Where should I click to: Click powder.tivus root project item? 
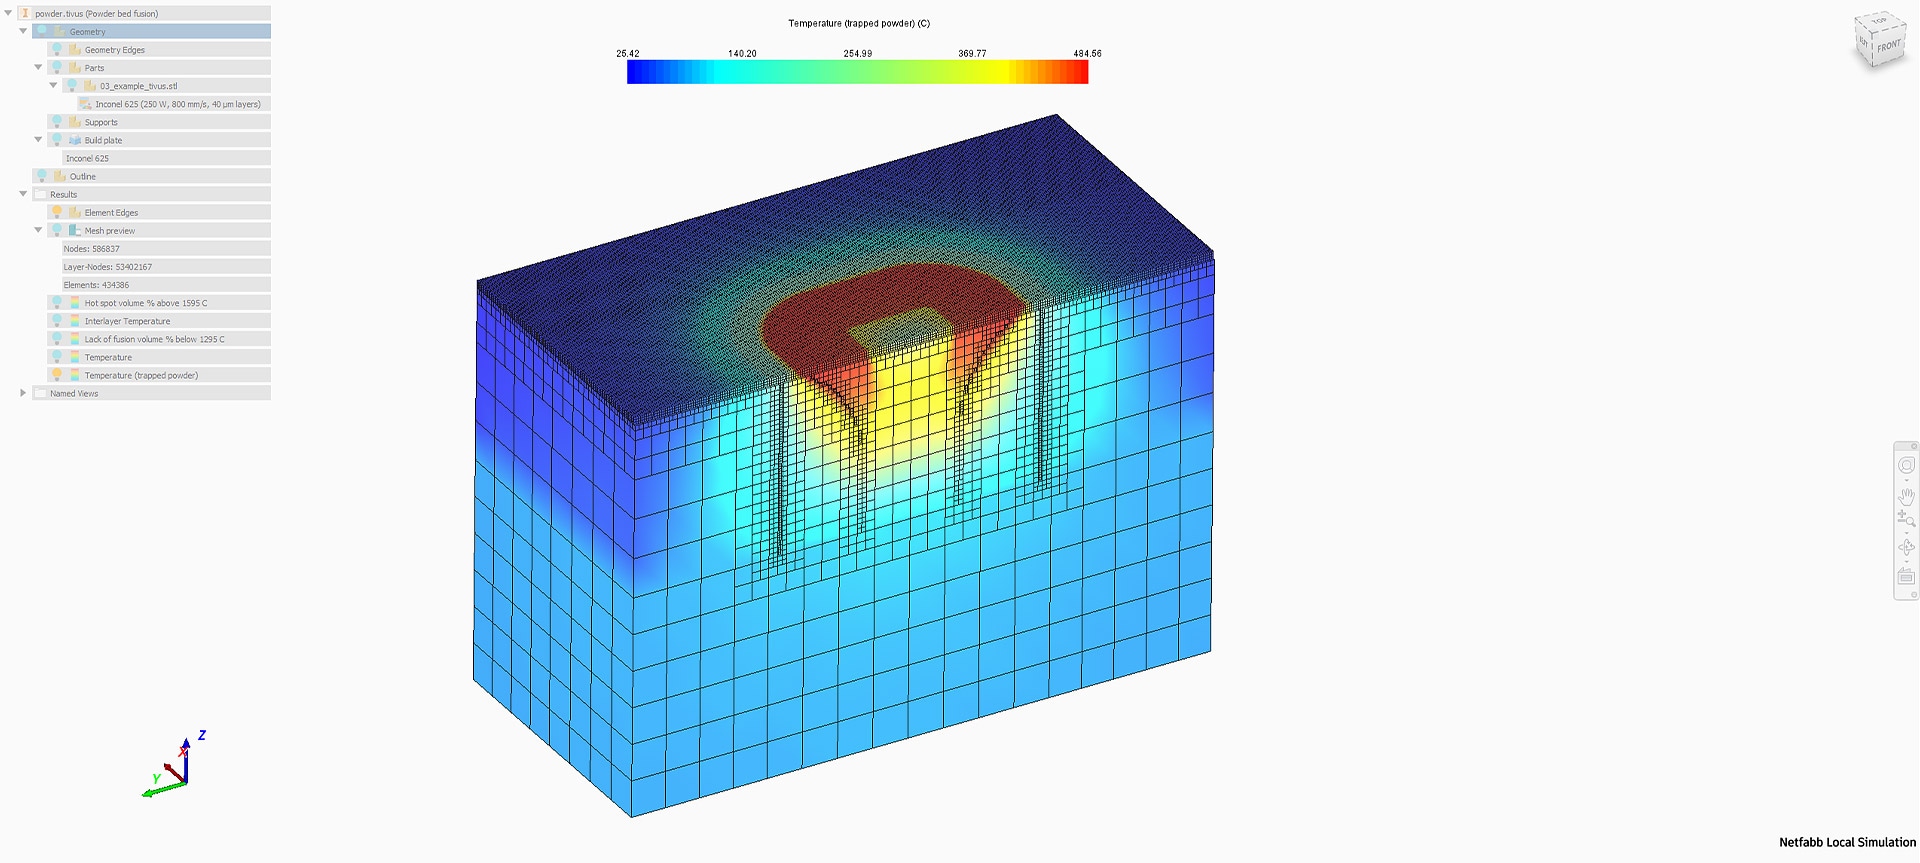(96, 14)
